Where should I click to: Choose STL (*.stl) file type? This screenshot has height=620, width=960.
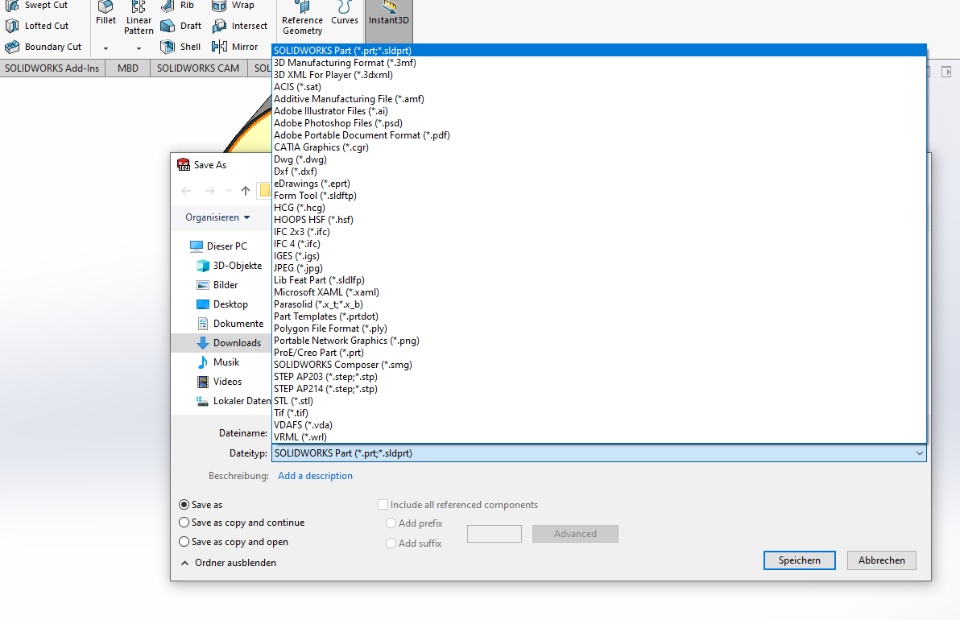pyautogui.click(x=599, y=401)
